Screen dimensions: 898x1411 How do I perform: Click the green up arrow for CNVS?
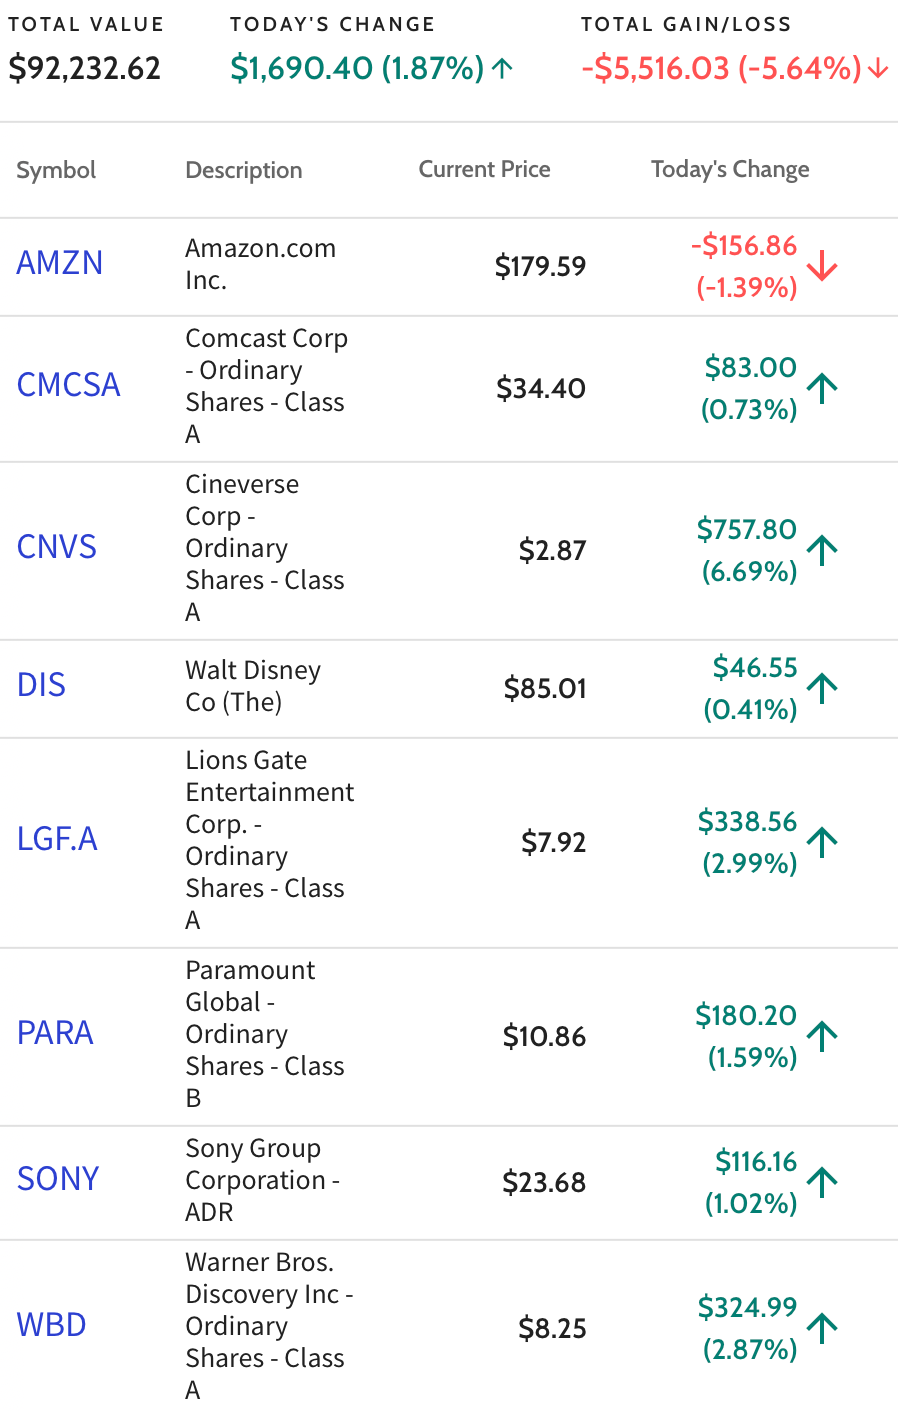tap(822, 550)
